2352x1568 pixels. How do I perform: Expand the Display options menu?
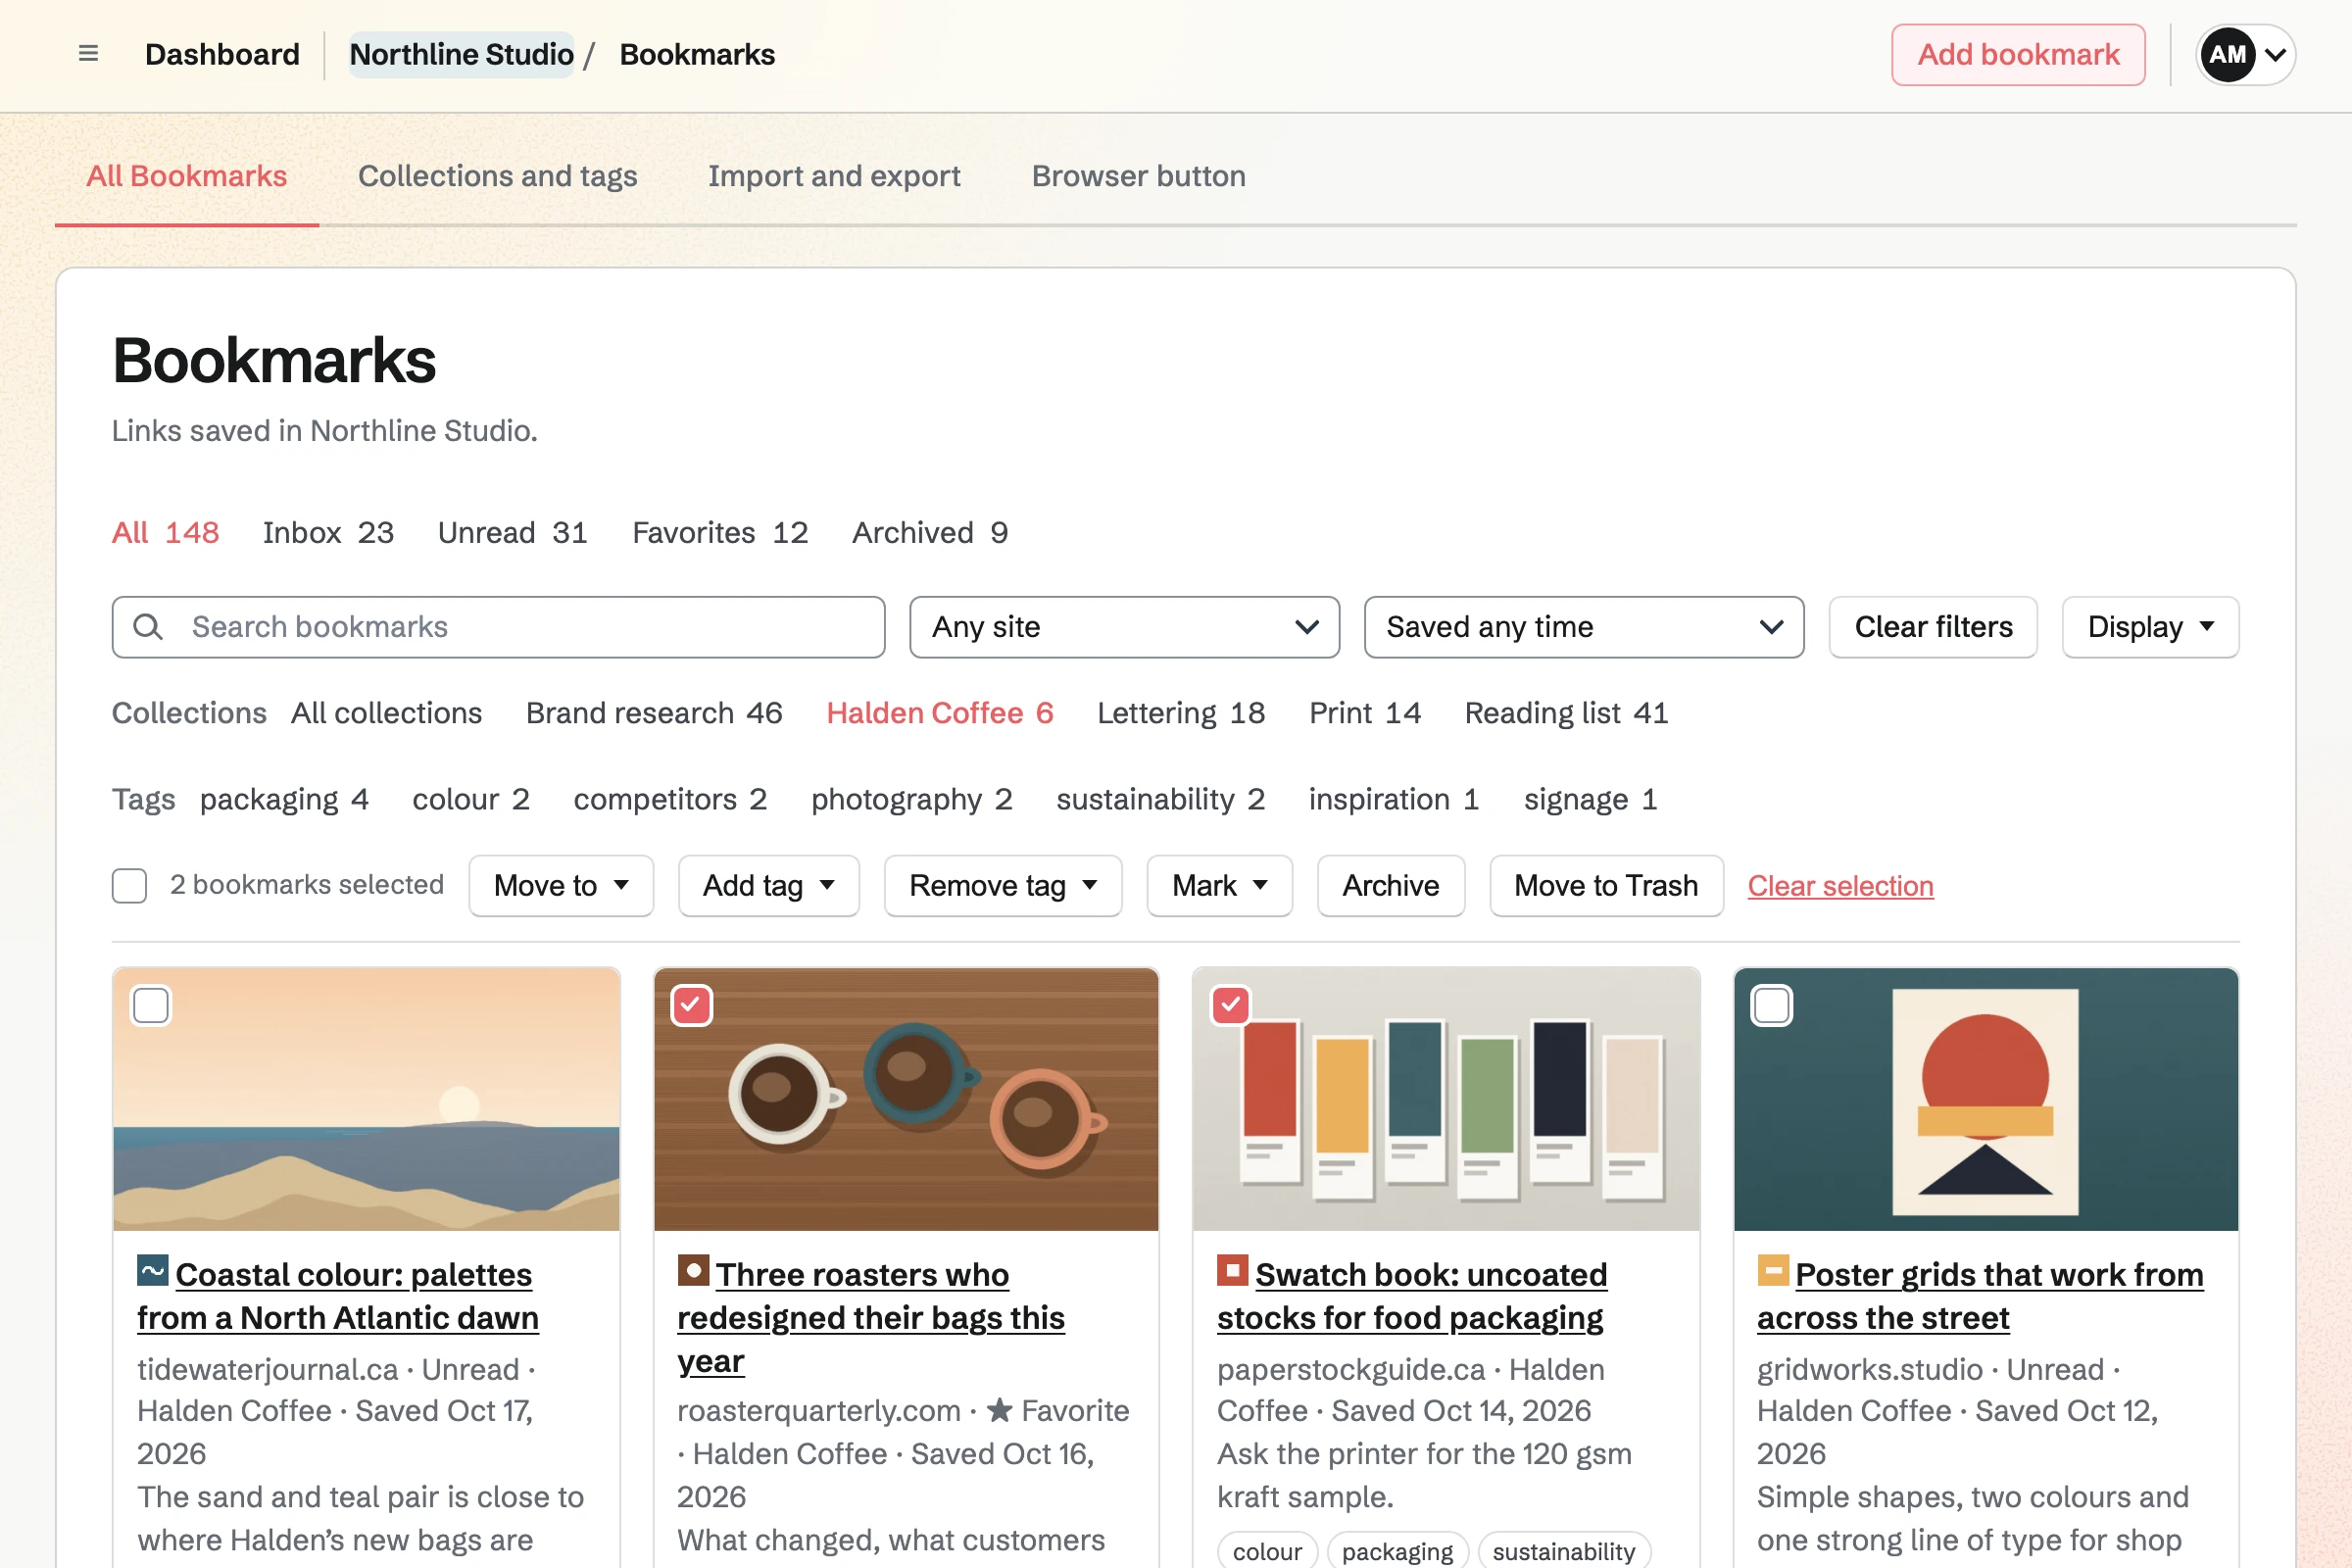tap(2150, 627)
